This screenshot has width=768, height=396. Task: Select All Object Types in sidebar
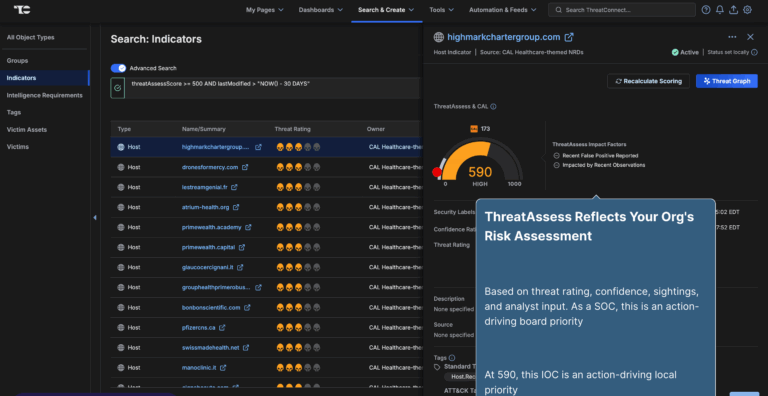point(30,37)
